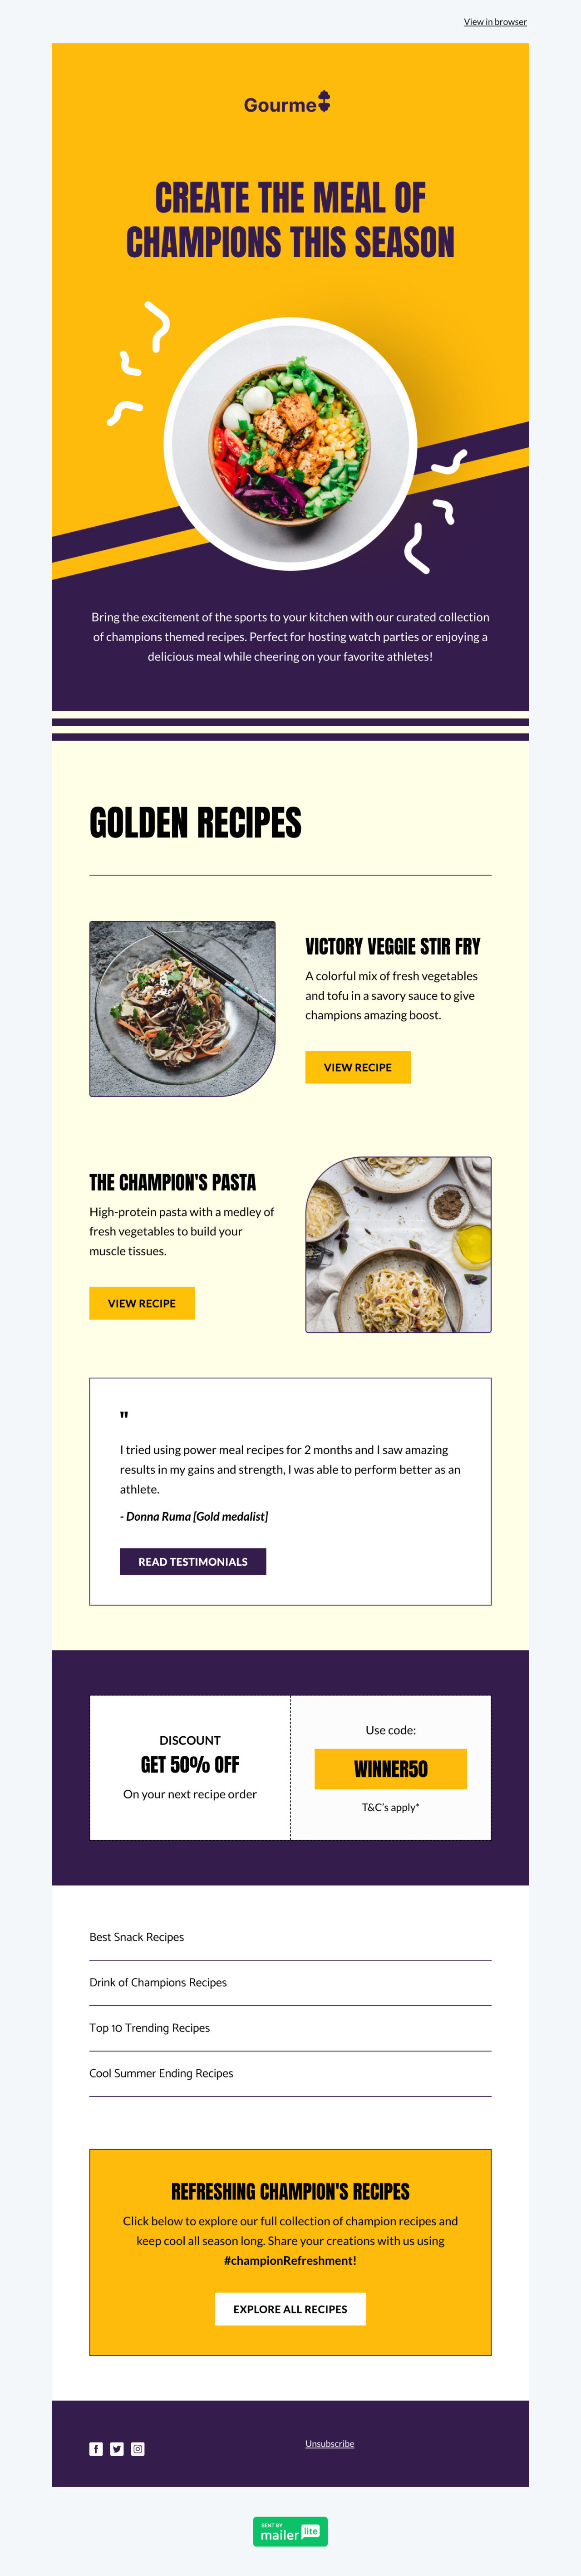The width and height of the screenshot is (581, 2576).
Task: Click the champion's pasta photo
Action: point(398,1244)
